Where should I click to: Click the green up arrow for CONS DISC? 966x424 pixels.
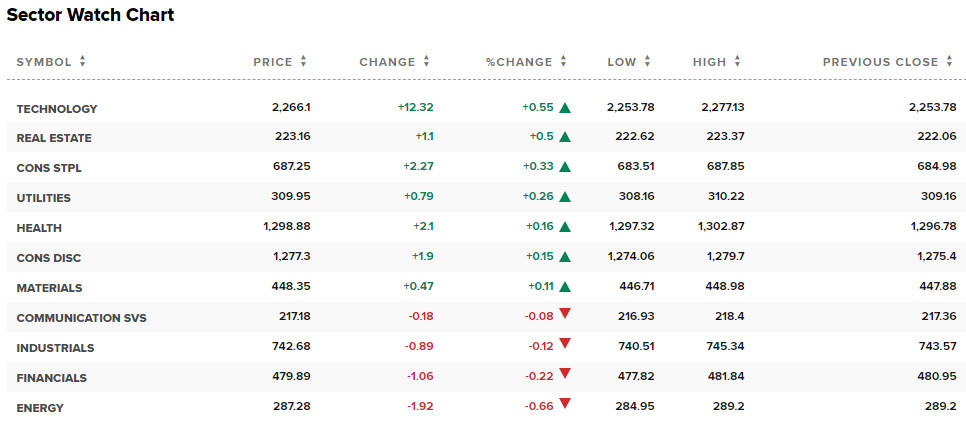pos(565,257)
